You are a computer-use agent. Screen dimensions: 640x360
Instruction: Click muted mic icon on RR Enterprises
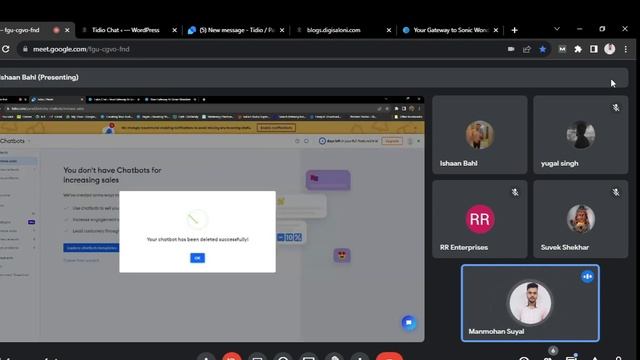coord(515,192)
